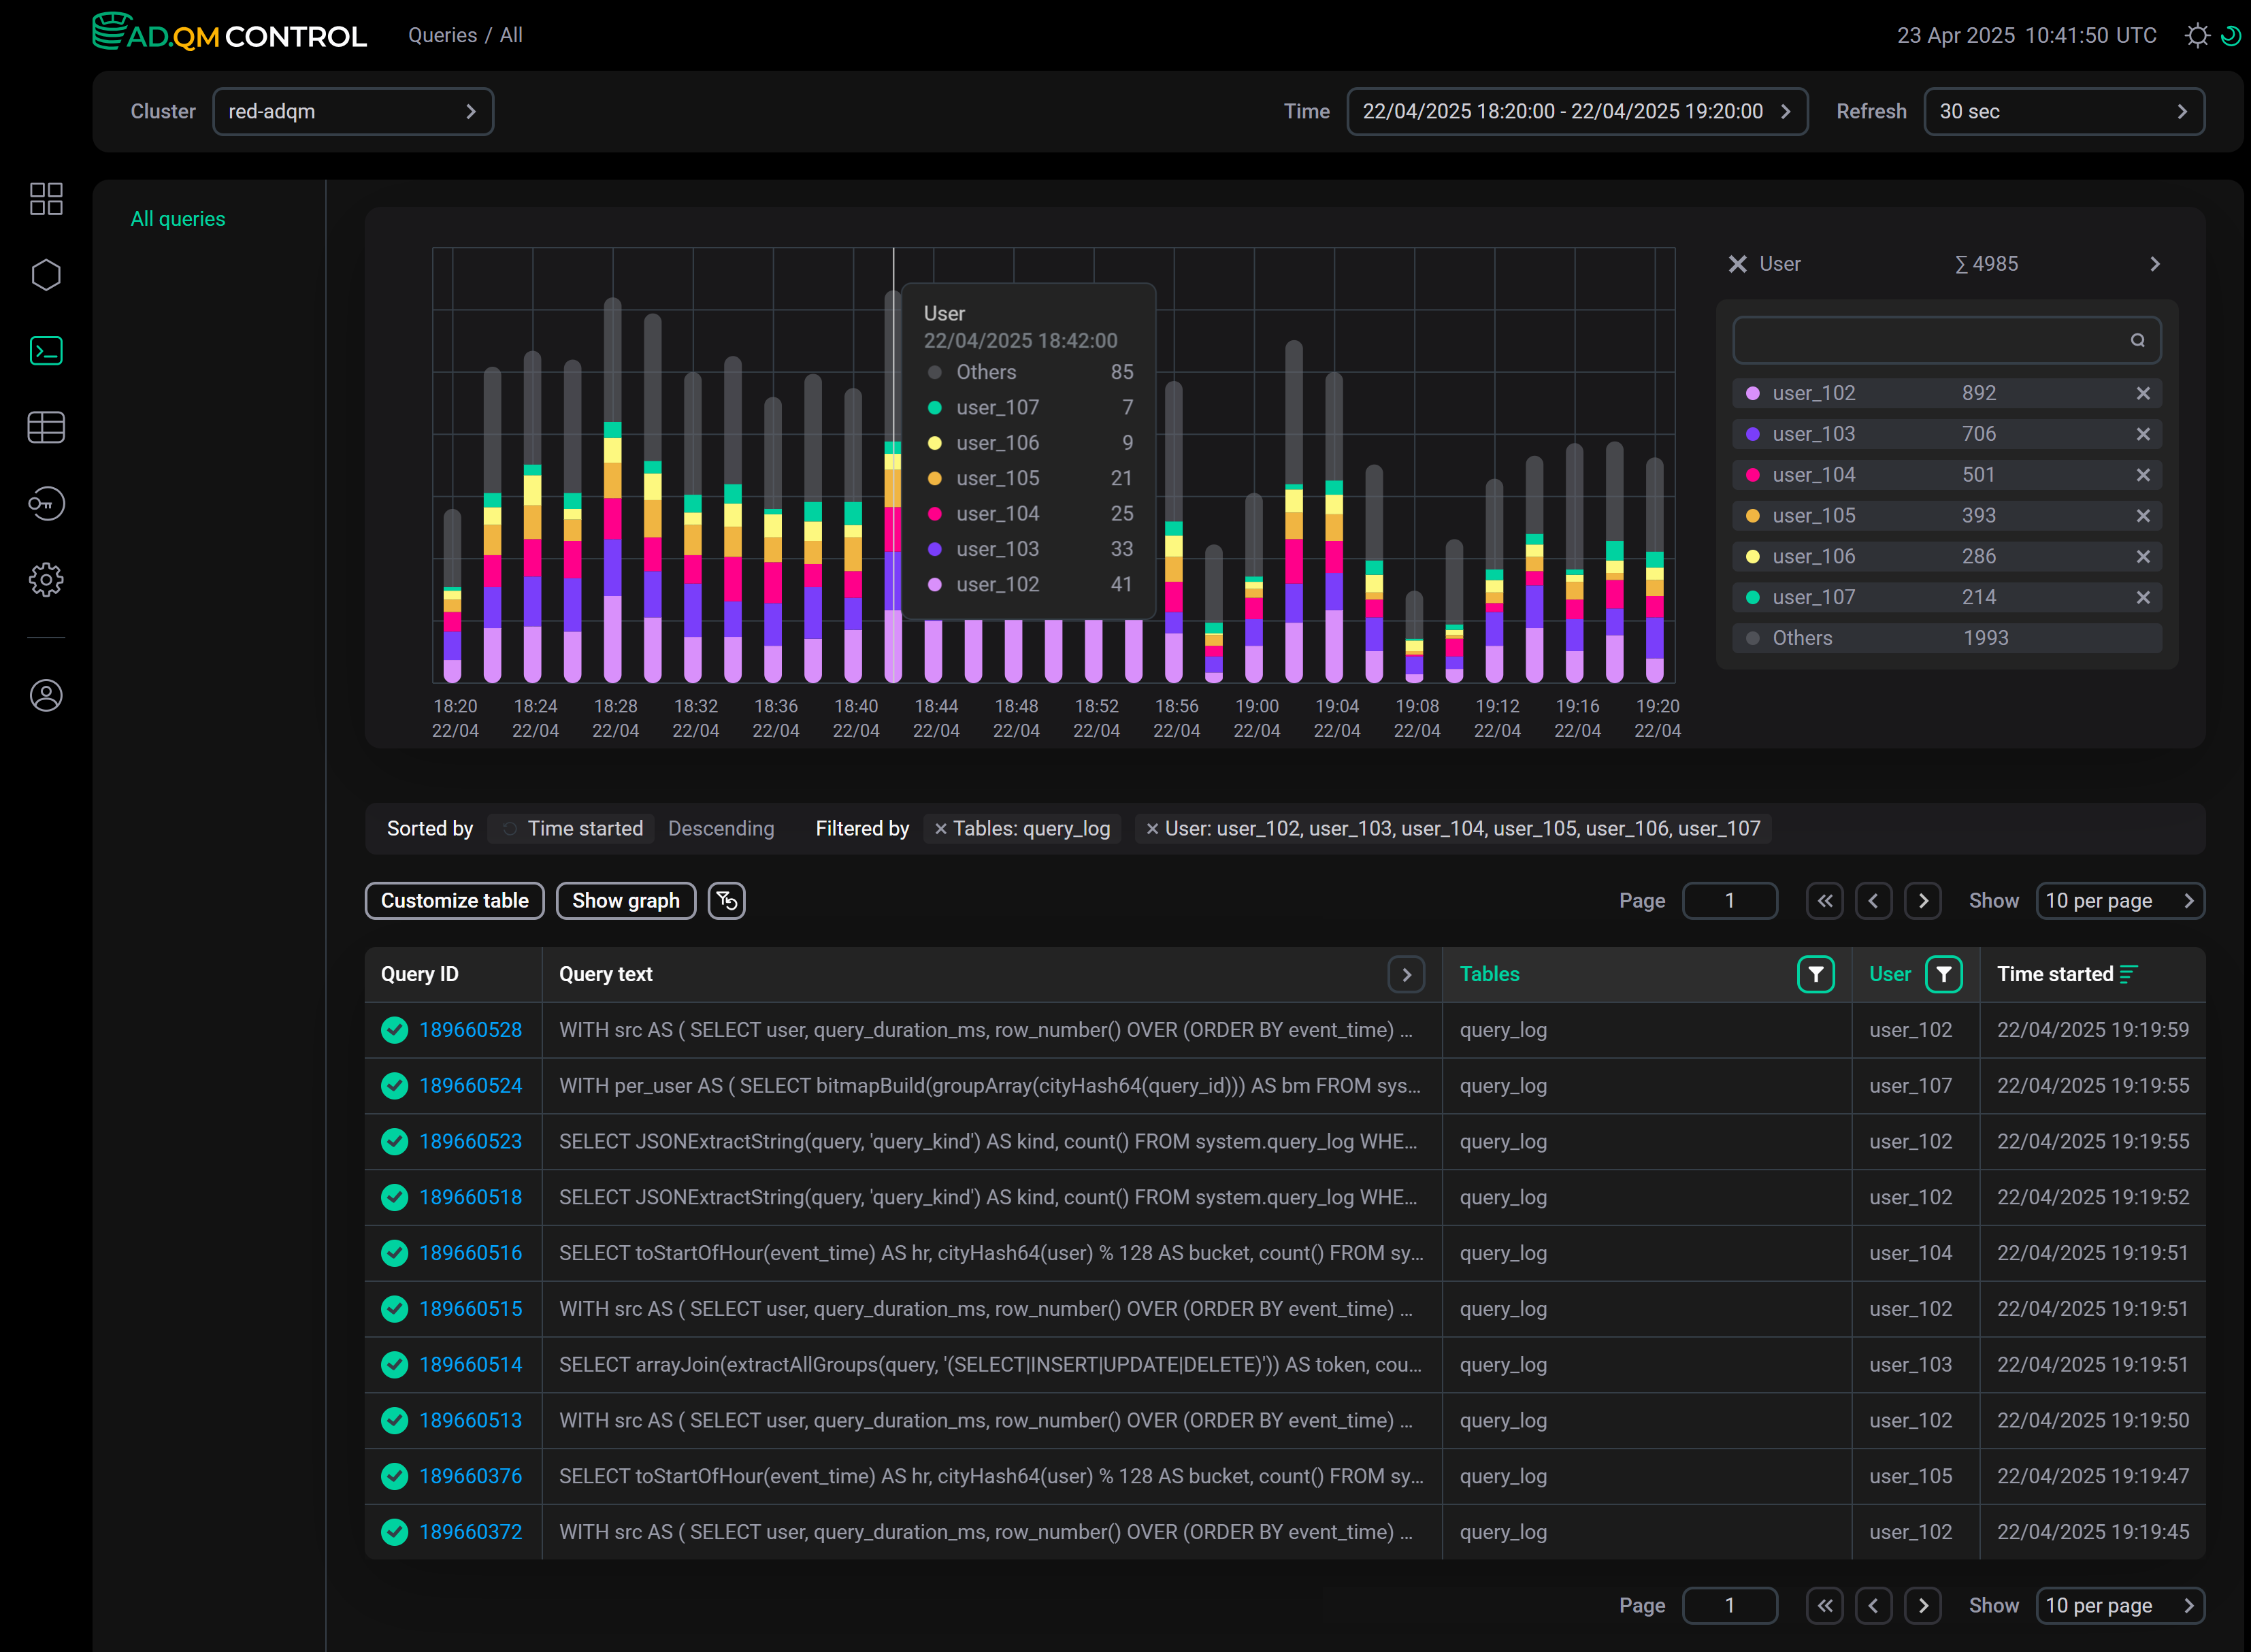Open the Cluster red-adqm dropdown
Screen dimensions: 2251x1652
(353, 111)
